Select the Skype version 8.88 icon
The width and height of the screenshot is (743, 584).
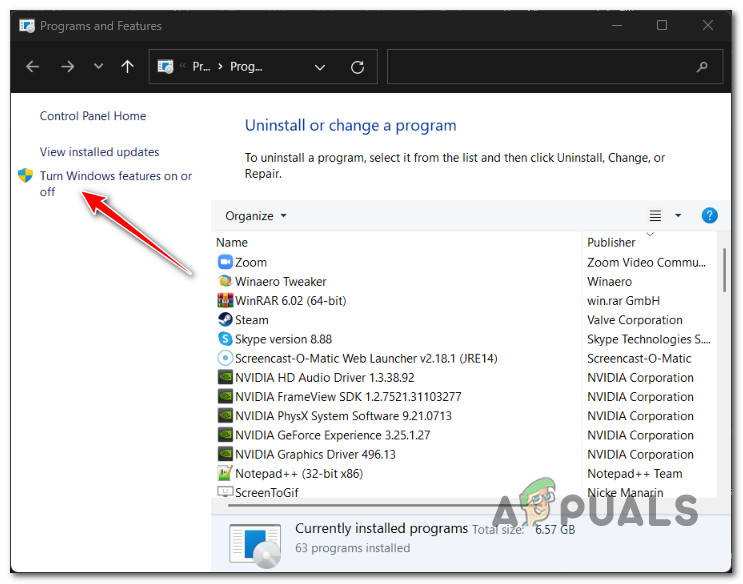(x=225, y=338)
